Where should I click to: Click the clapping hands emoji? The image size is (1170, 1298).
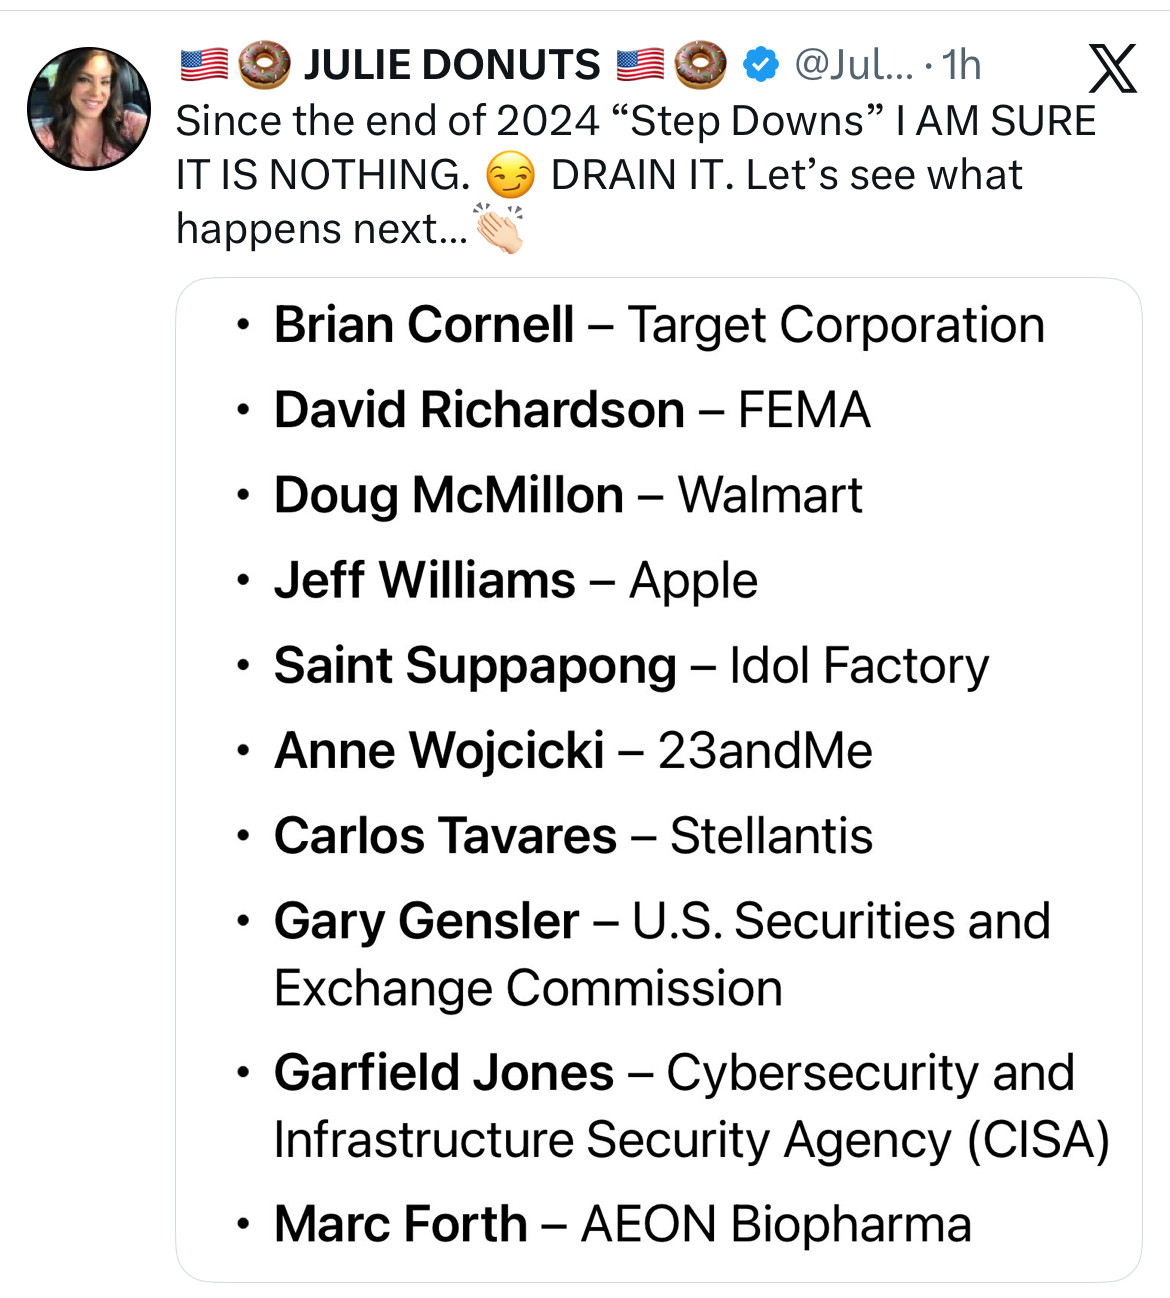tap(499, 229)
